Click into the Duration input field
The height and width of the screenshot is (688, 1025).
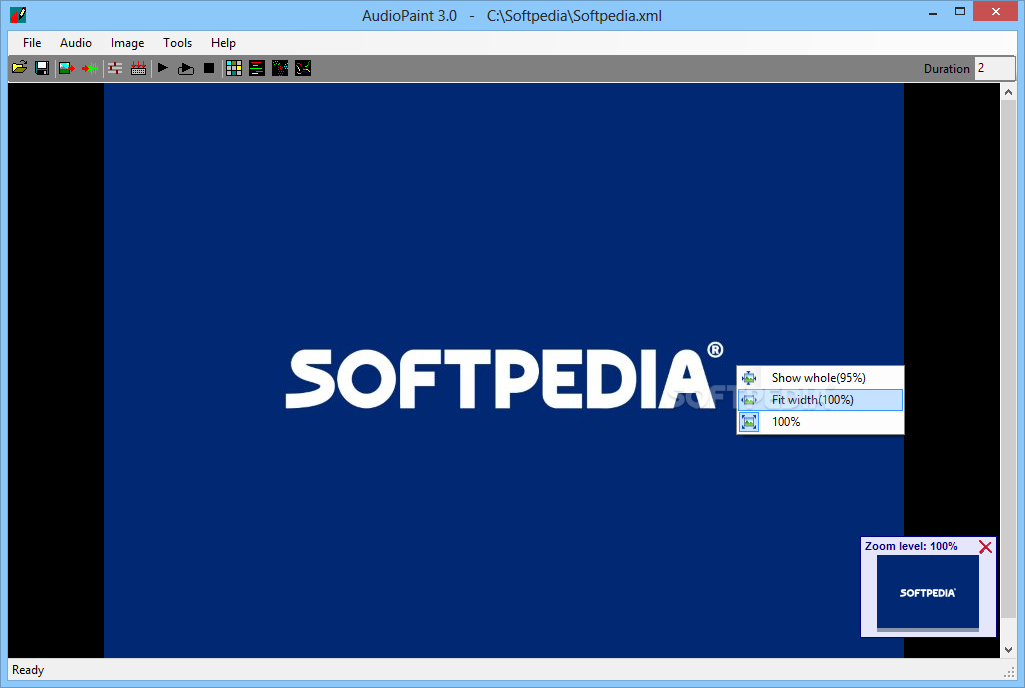point(994,68)
